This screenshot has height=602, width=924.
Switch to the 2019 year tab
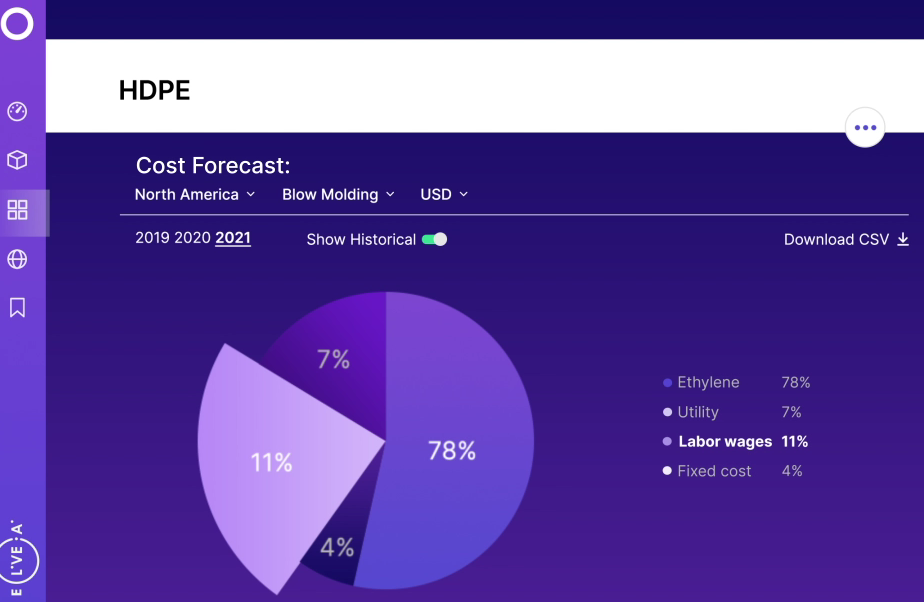(153, 238)
